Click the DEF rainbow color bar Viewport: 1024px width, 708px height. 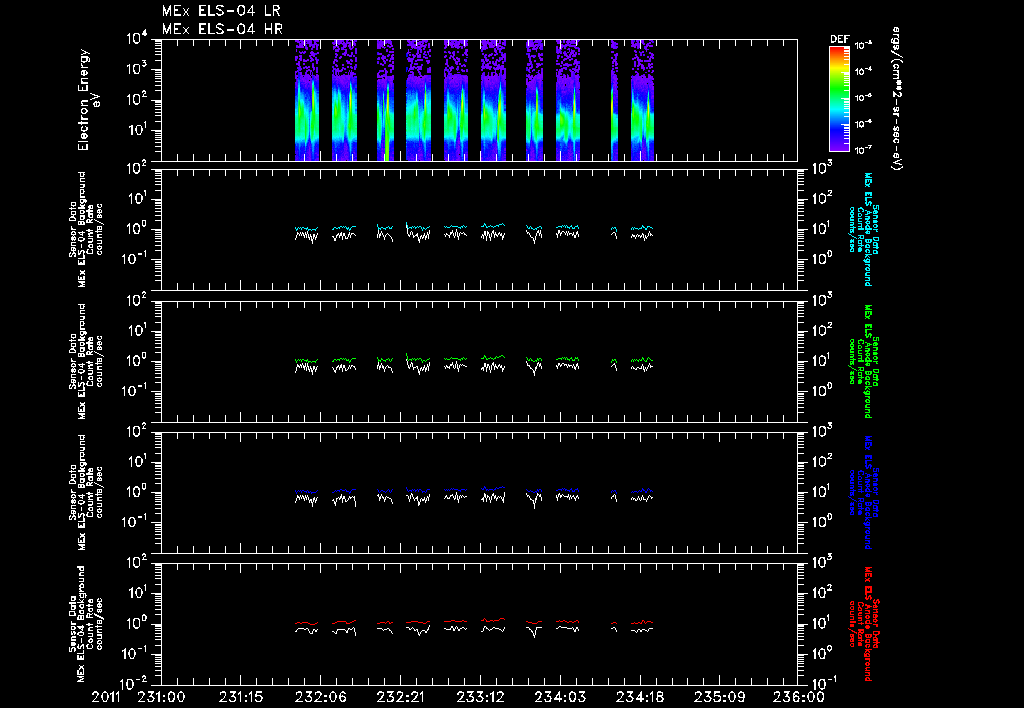click(839, 99)
